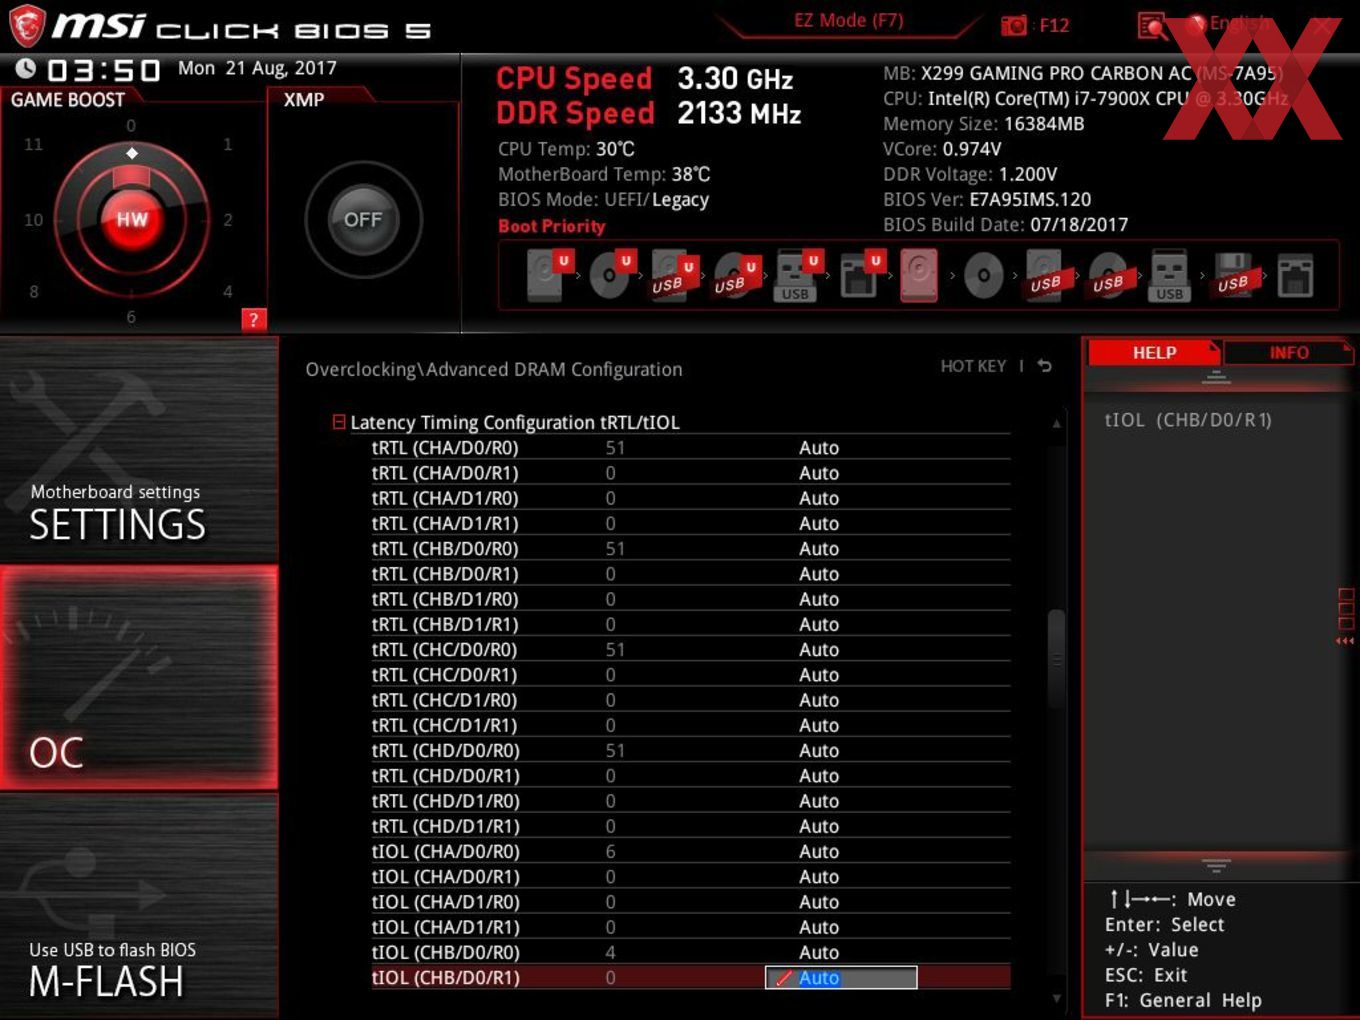The width and height of the screenshot is (1360, 1020).
Task: Set the Auto field of tIOL (CHB/D0/R0)
Action: [819, 953]
